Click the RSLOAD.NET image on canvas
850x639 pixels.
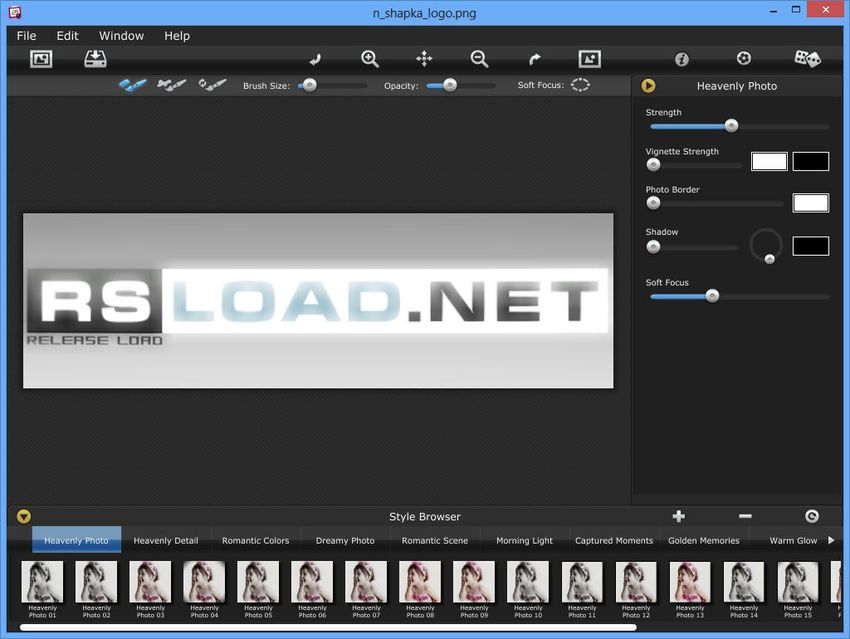[318, 300]
